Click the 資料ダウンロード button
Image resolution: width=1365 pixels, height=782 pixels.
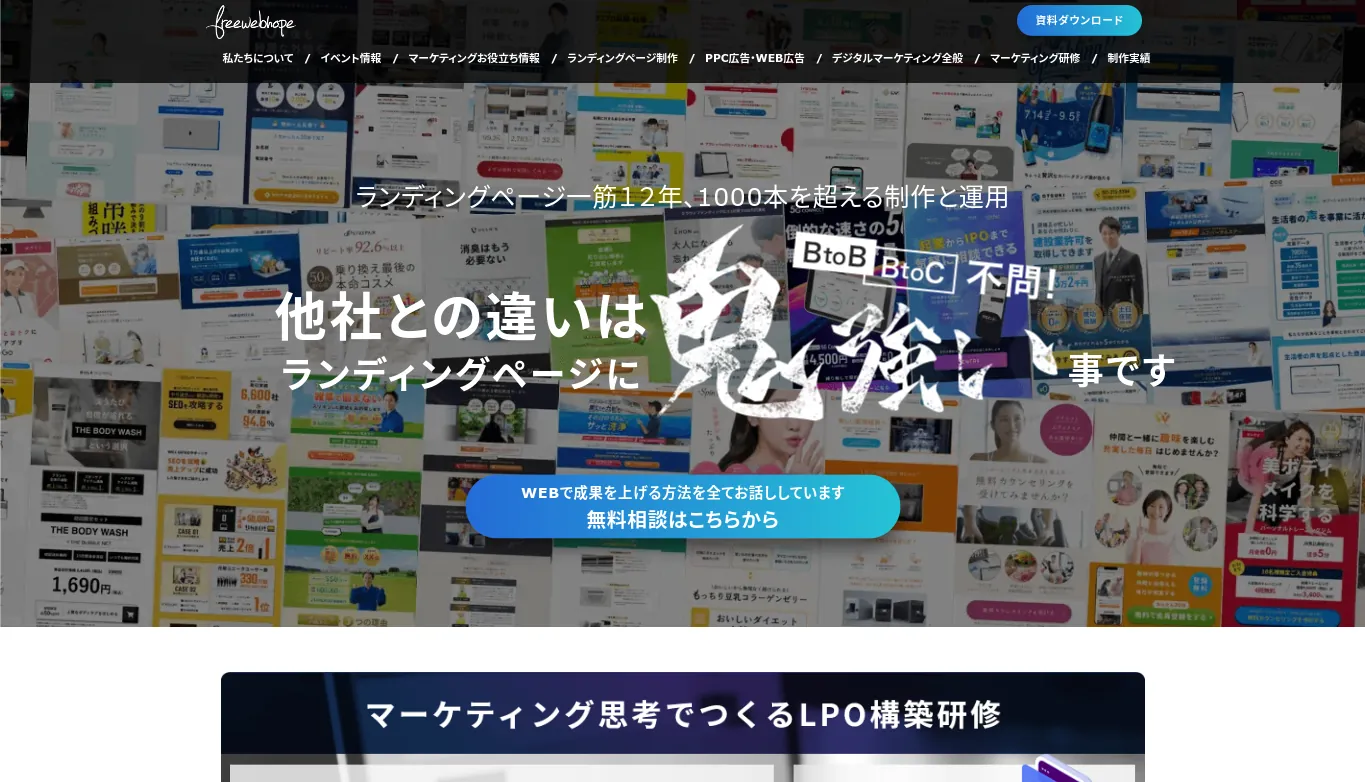pyautogui.click(x=1079, y=20)
